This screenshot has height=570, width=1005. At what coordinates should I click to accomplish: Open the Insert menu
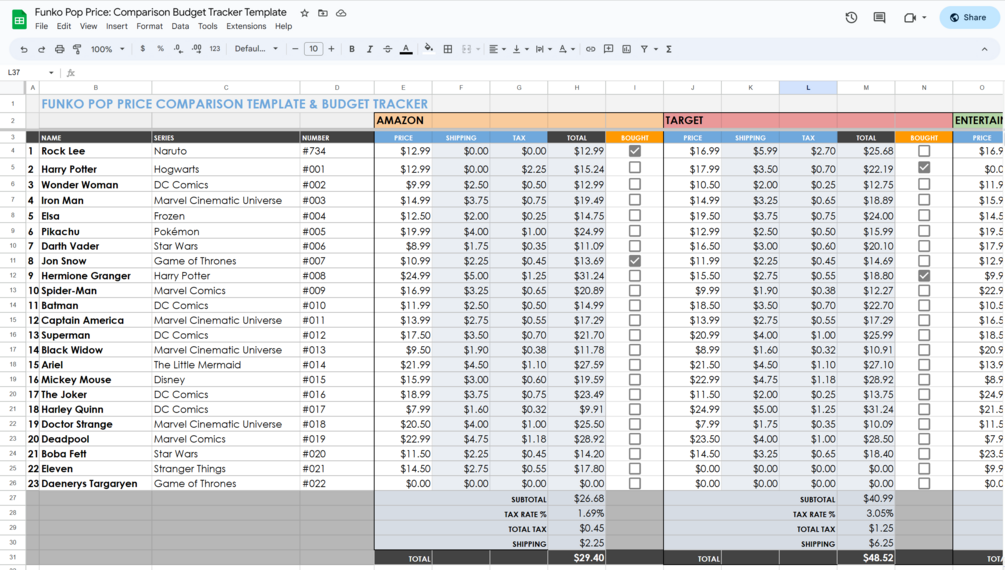pyautogui.click(x=117, y=26)
